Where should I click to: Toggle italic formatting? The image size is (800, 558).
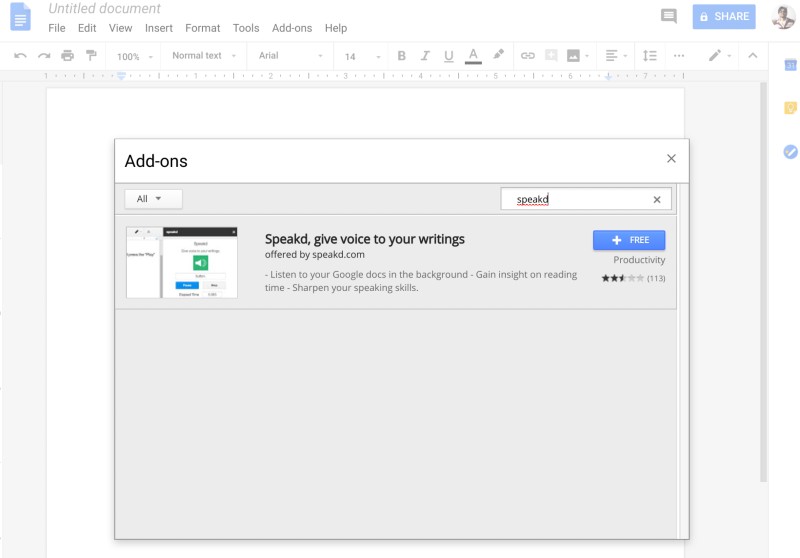click(x=425, y=56)
